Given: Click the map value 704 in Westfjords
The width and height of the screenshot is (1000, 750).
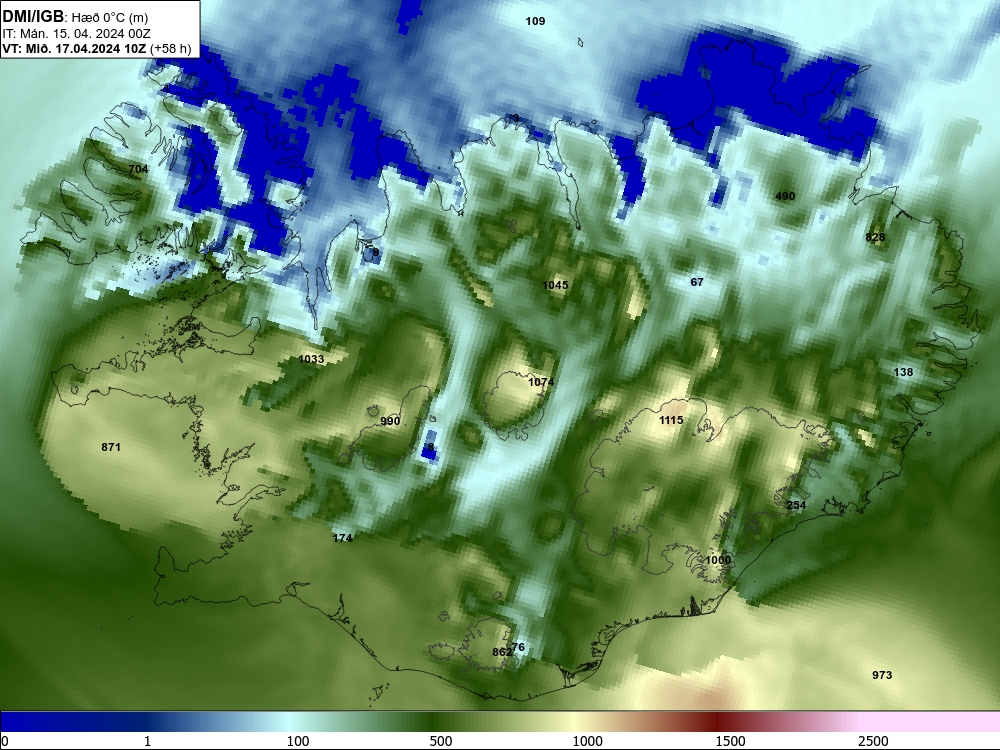Looking at the screenshot, I should coord(138,169).
